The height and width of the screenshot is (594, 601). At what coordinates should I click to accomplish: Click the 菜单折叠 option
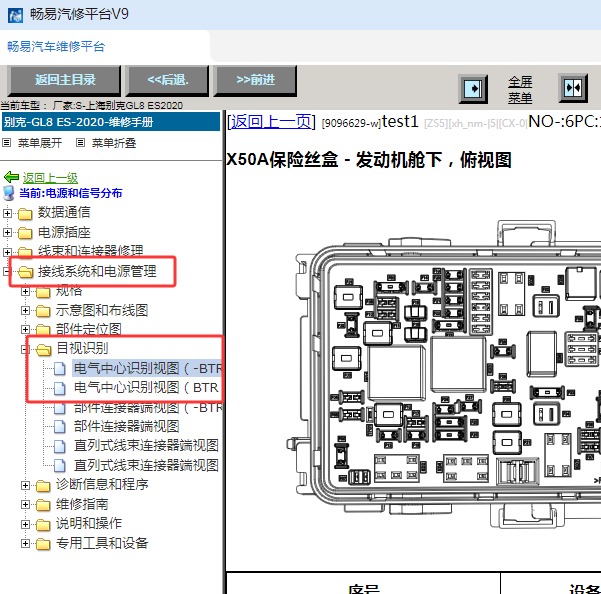[114, 143]
